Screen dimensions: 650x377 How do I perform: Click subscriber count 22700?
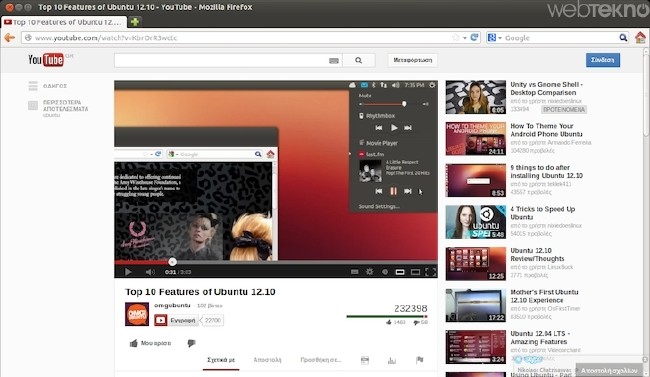[x=213, y=320]
